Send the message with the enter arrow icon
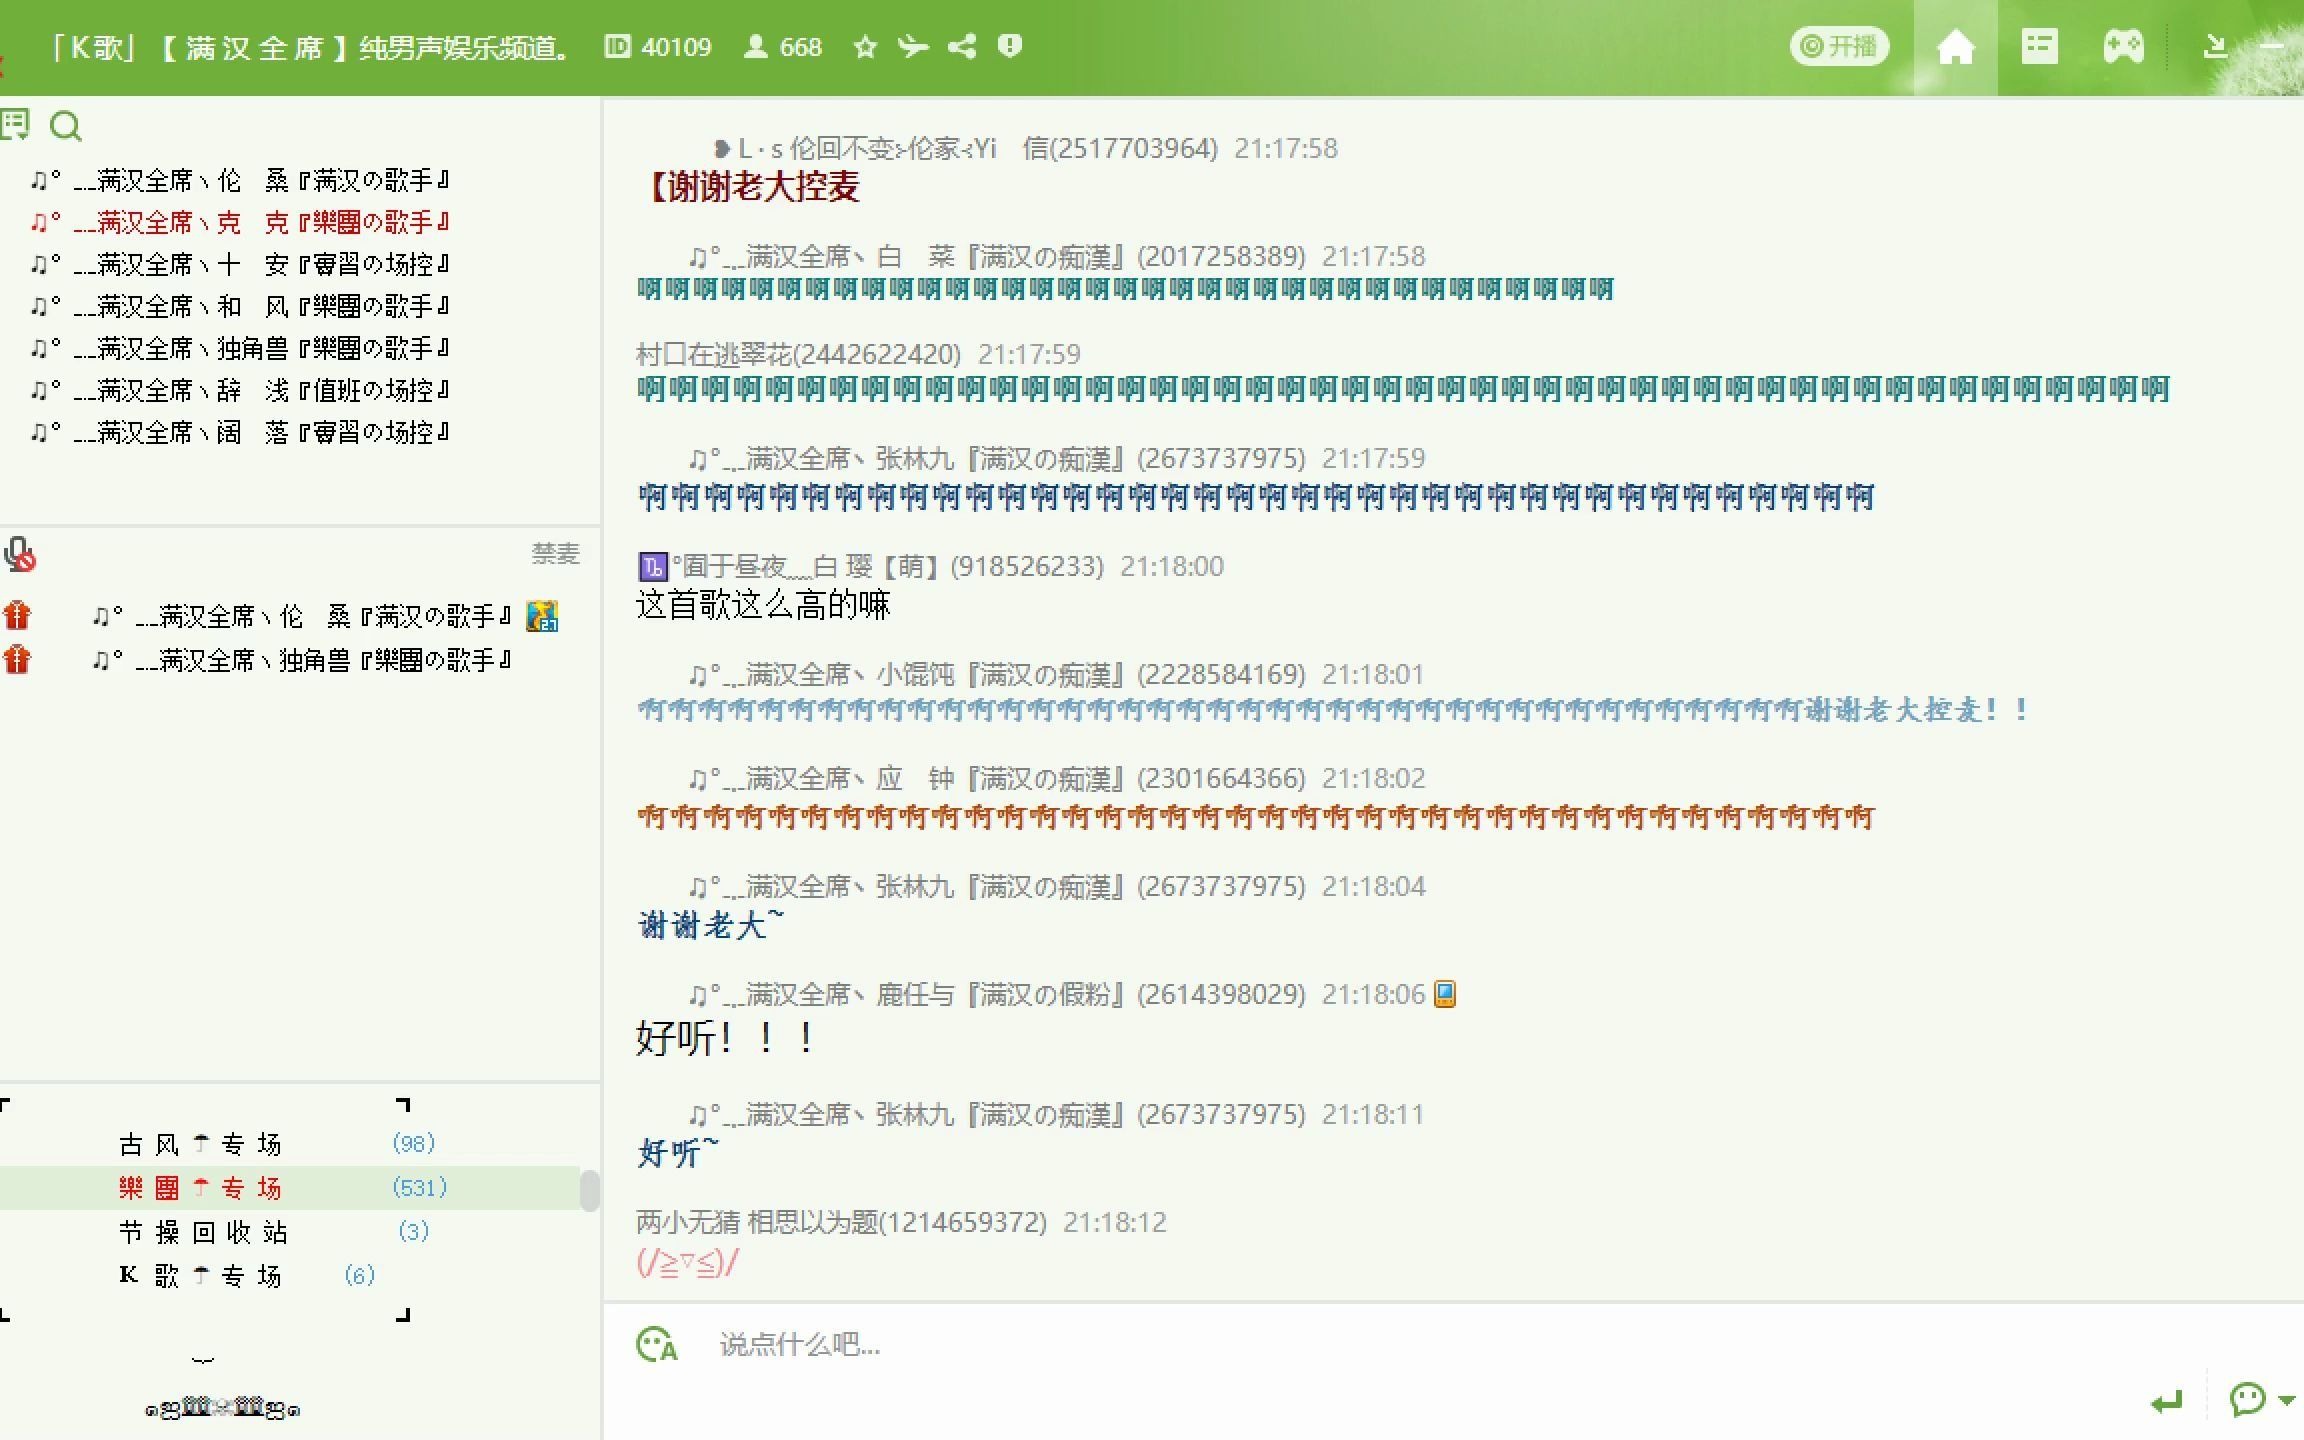The height and width of the screenshot is (1440, 2304). [x=2166, y=1401]
